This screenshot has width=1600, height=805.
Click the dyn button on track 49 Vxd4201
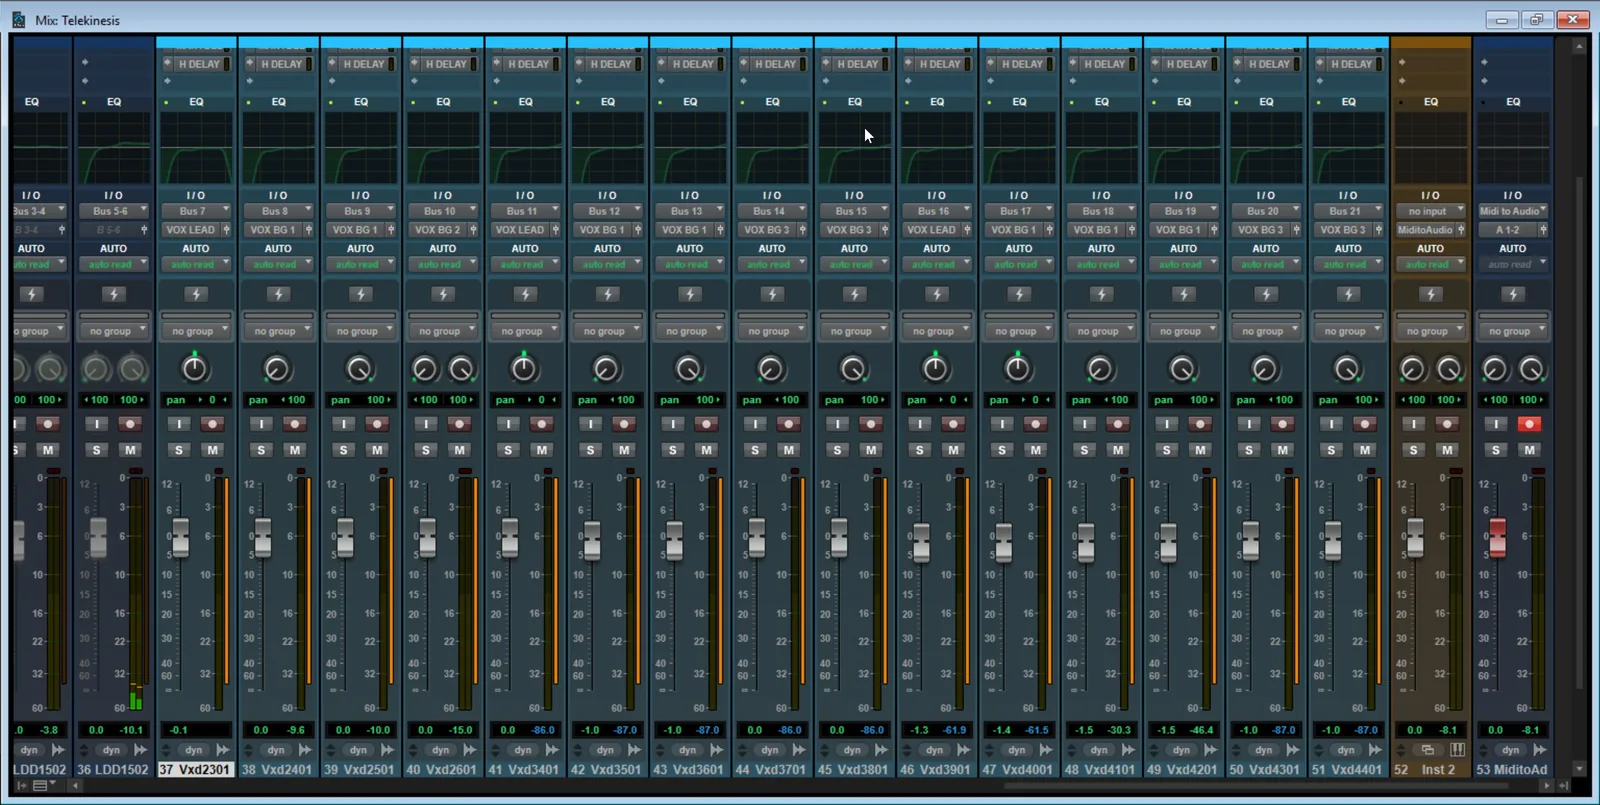pos(1181,750)
